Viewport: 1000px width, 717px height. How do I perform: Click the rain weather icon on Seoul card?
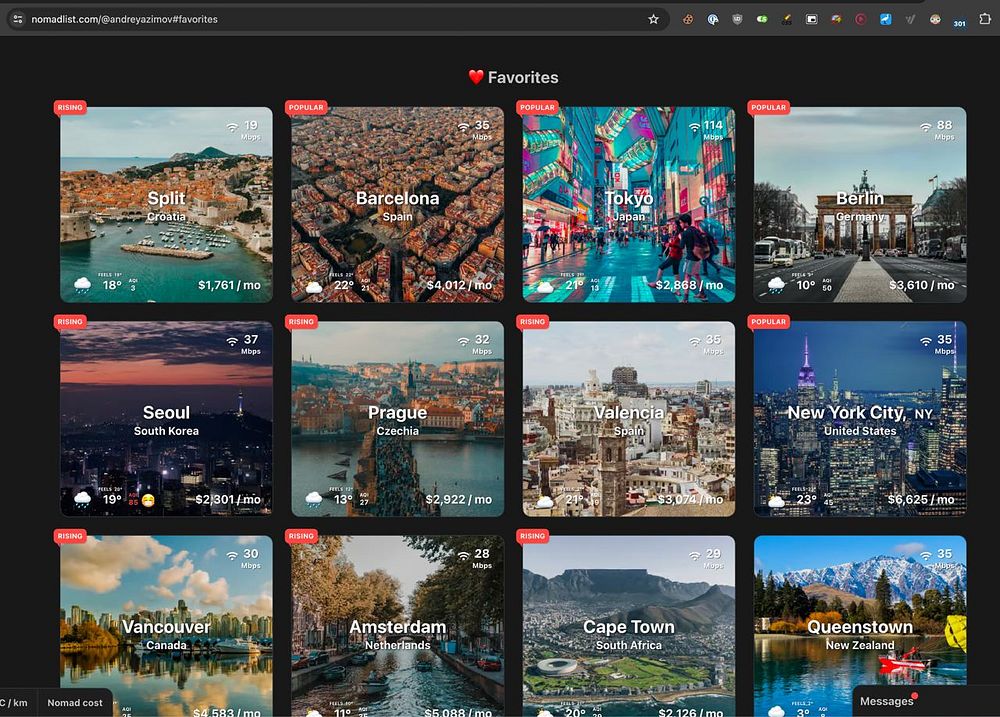[82, 499]
